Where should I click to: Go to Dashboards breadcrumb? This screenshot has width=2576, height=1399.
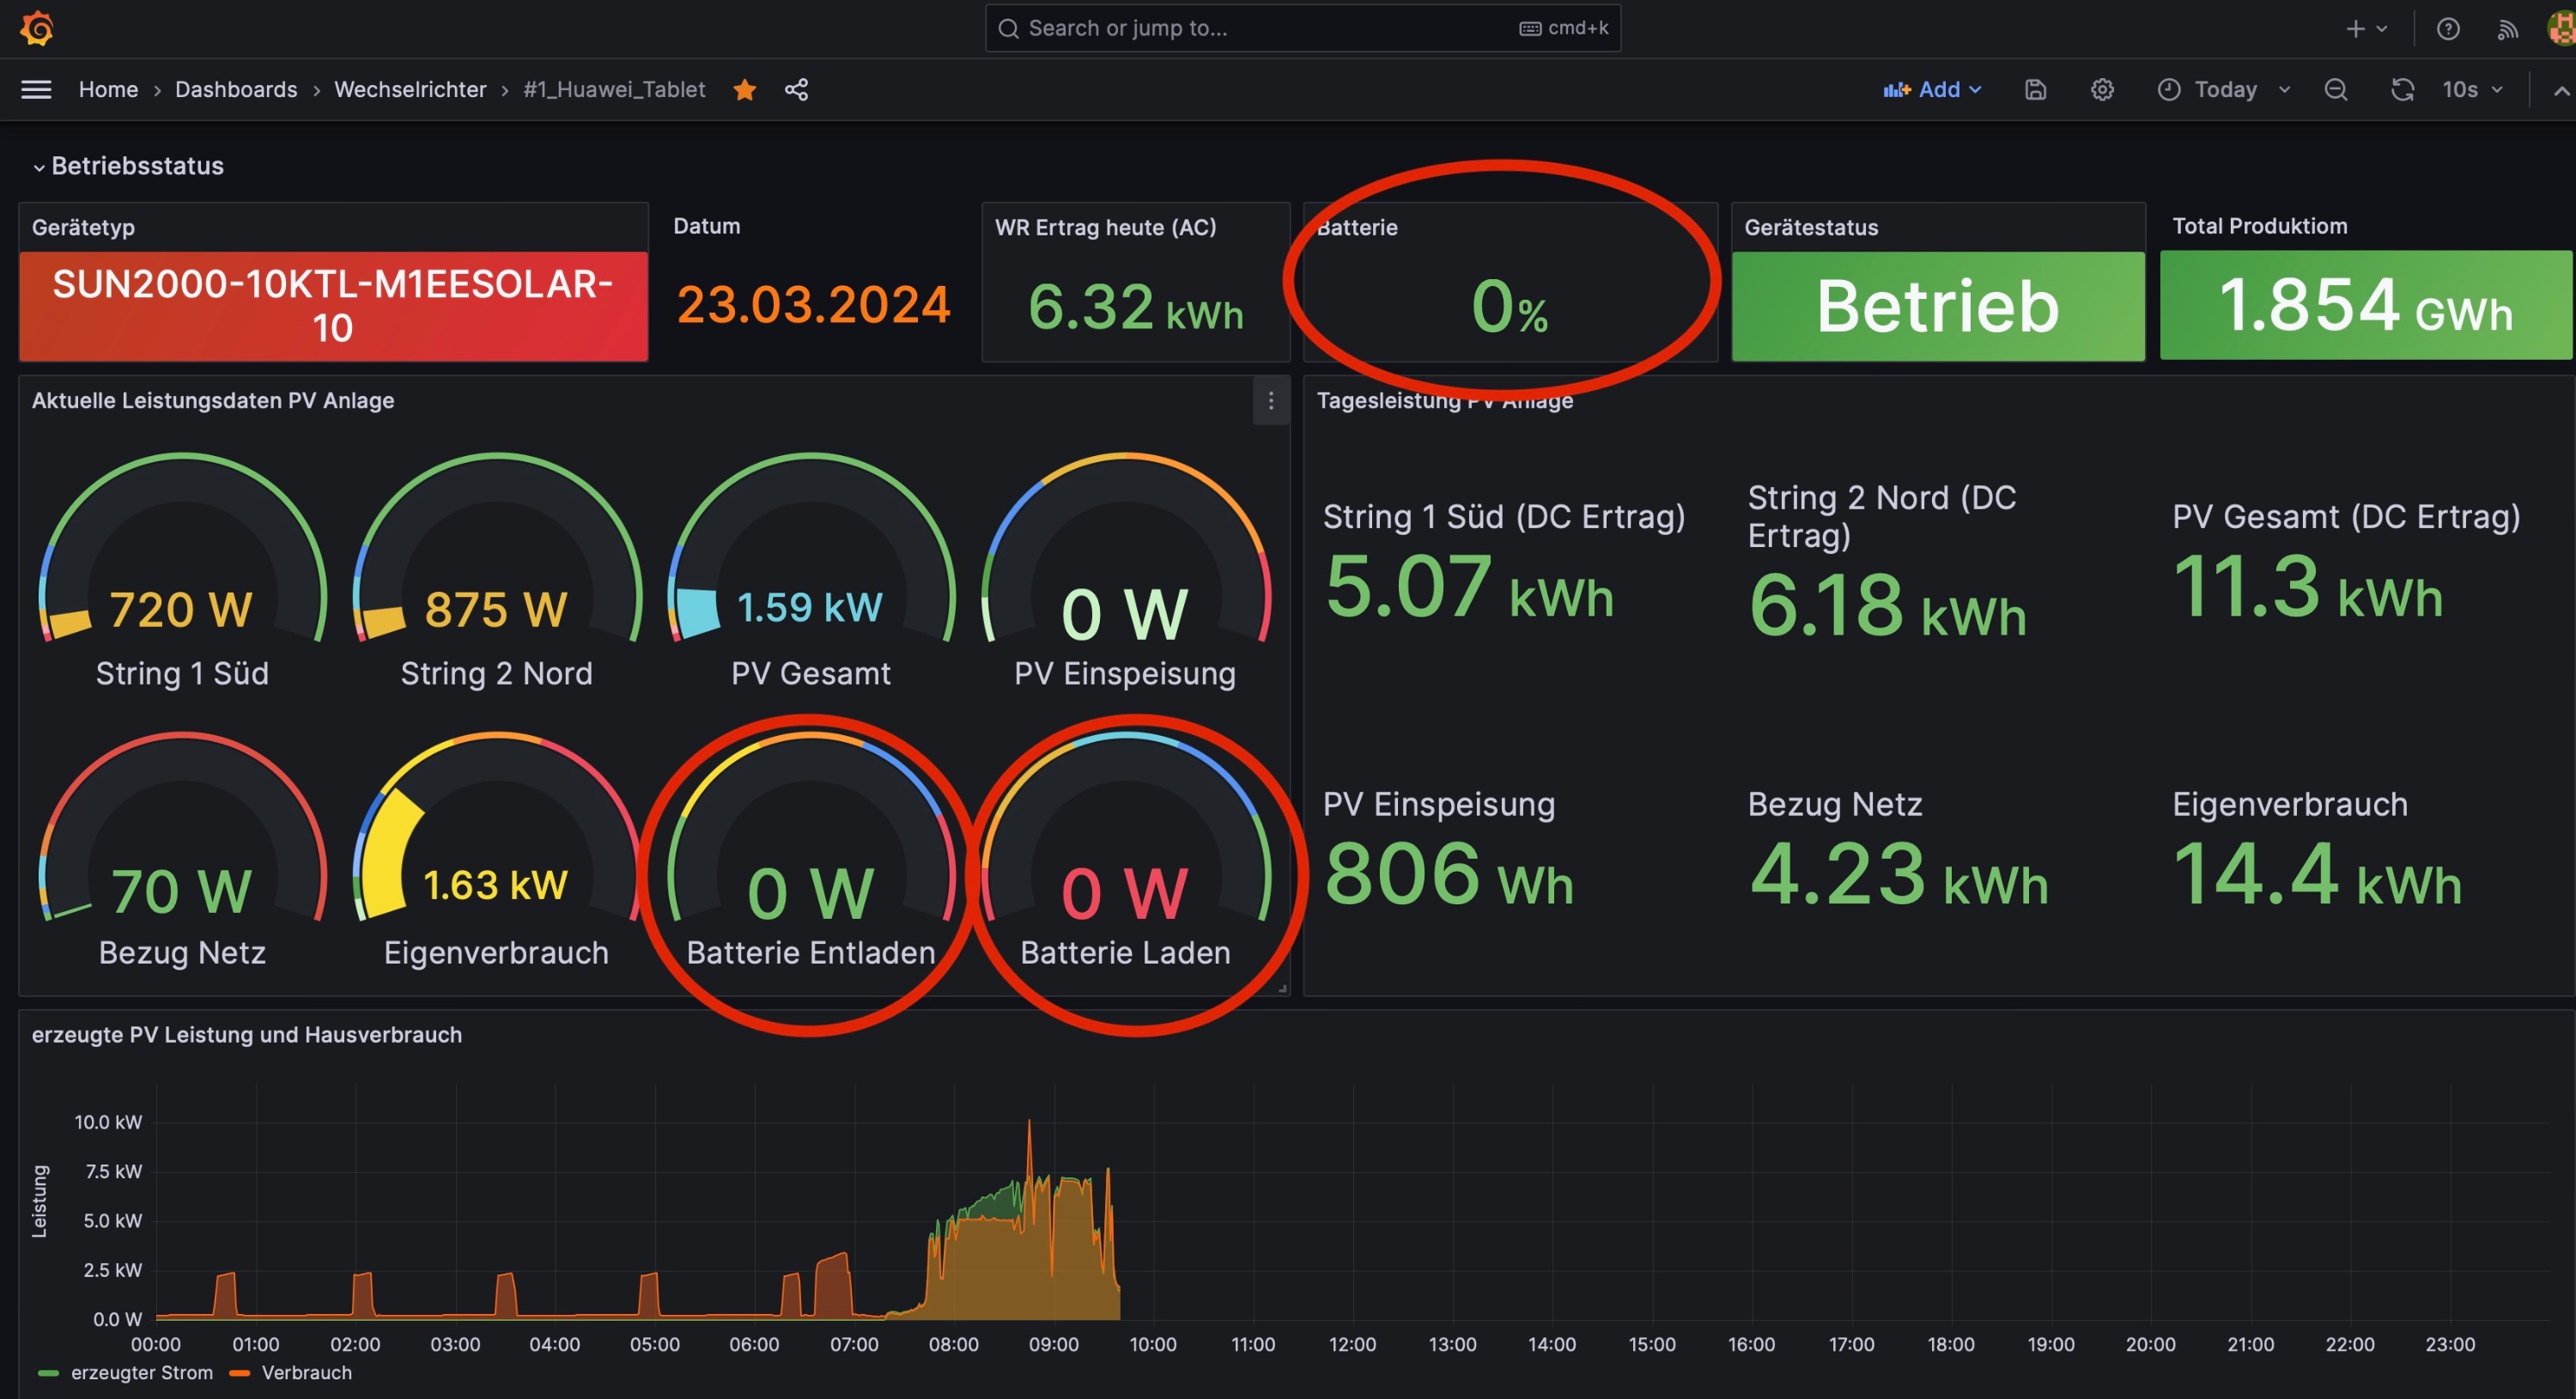236,90
